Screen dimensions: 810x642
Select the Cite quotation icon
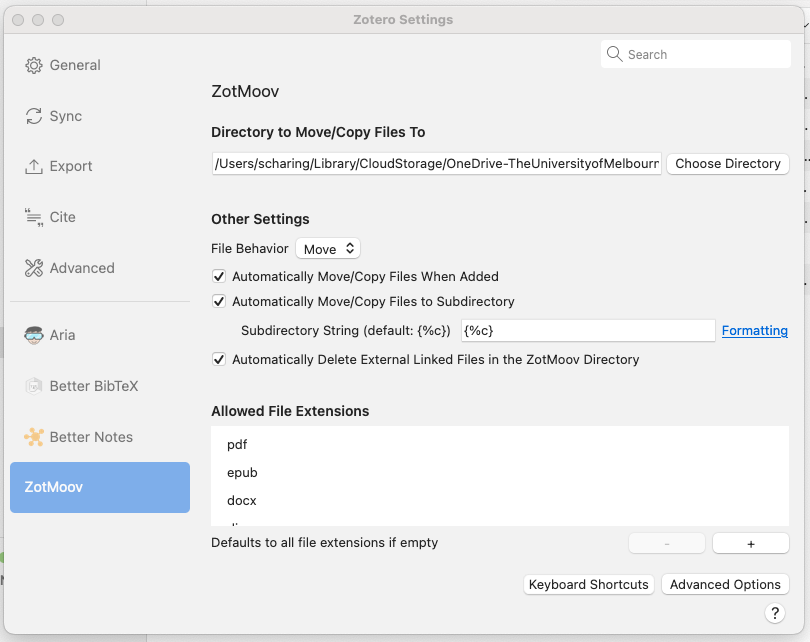click(x=34, y=217)
